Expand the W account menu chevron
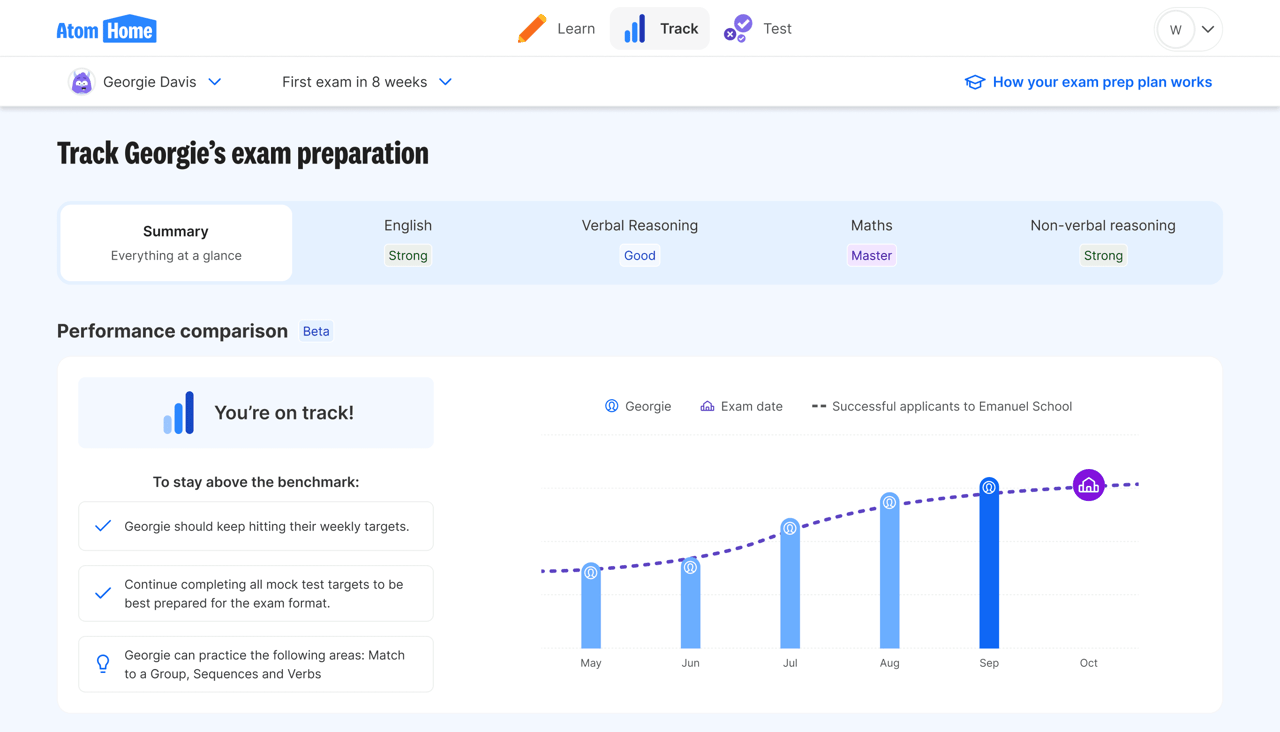This screenshot has height=732, width=1280. 1208,29
